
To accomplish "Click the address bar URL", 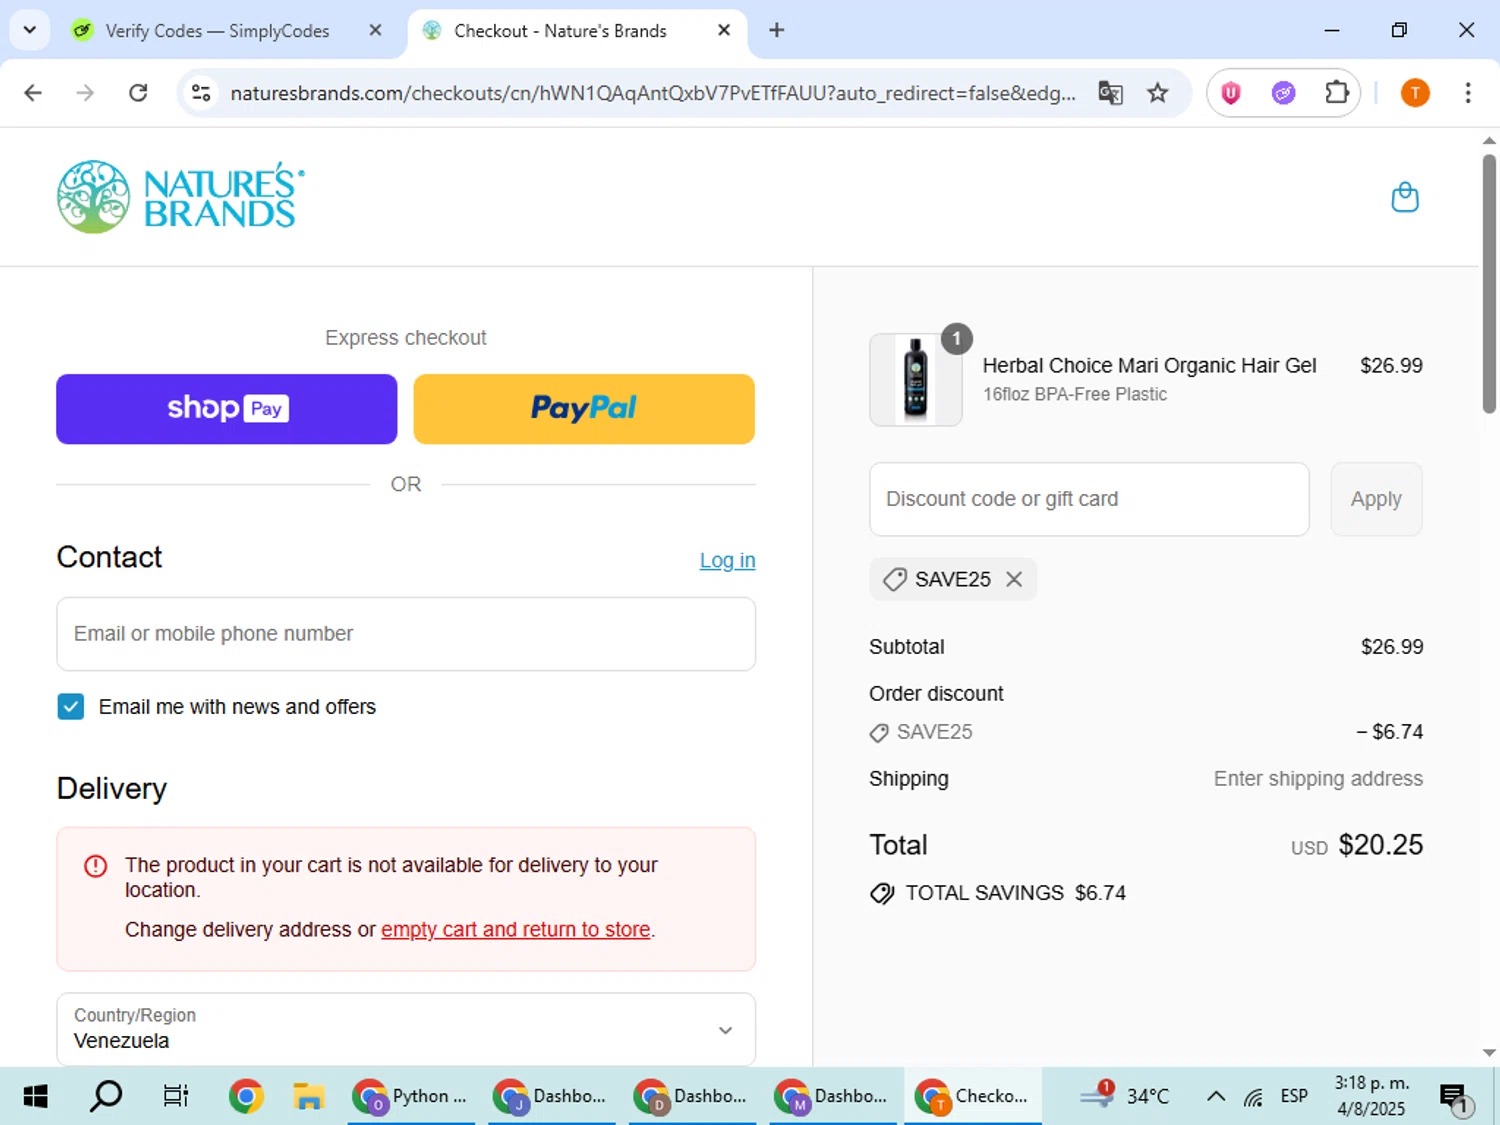I will coord(653,93).
